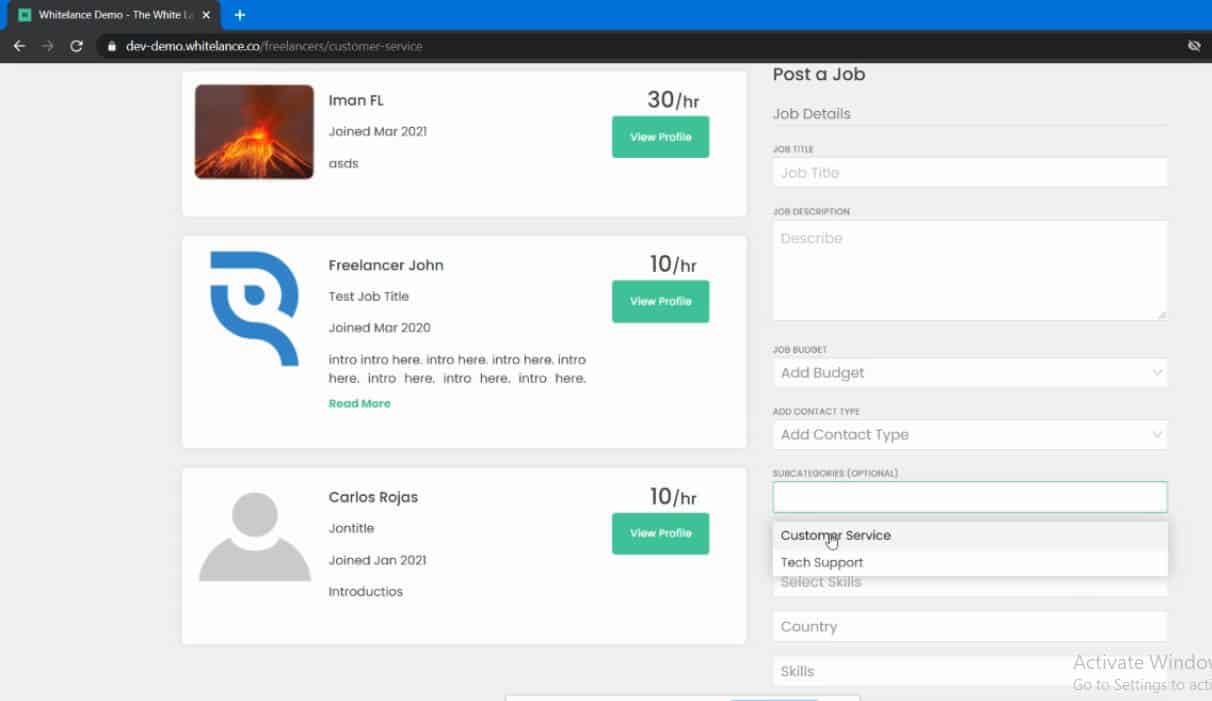Click the Introductios text
Screen dimensions: 1212x701
(x=366, y=592)
